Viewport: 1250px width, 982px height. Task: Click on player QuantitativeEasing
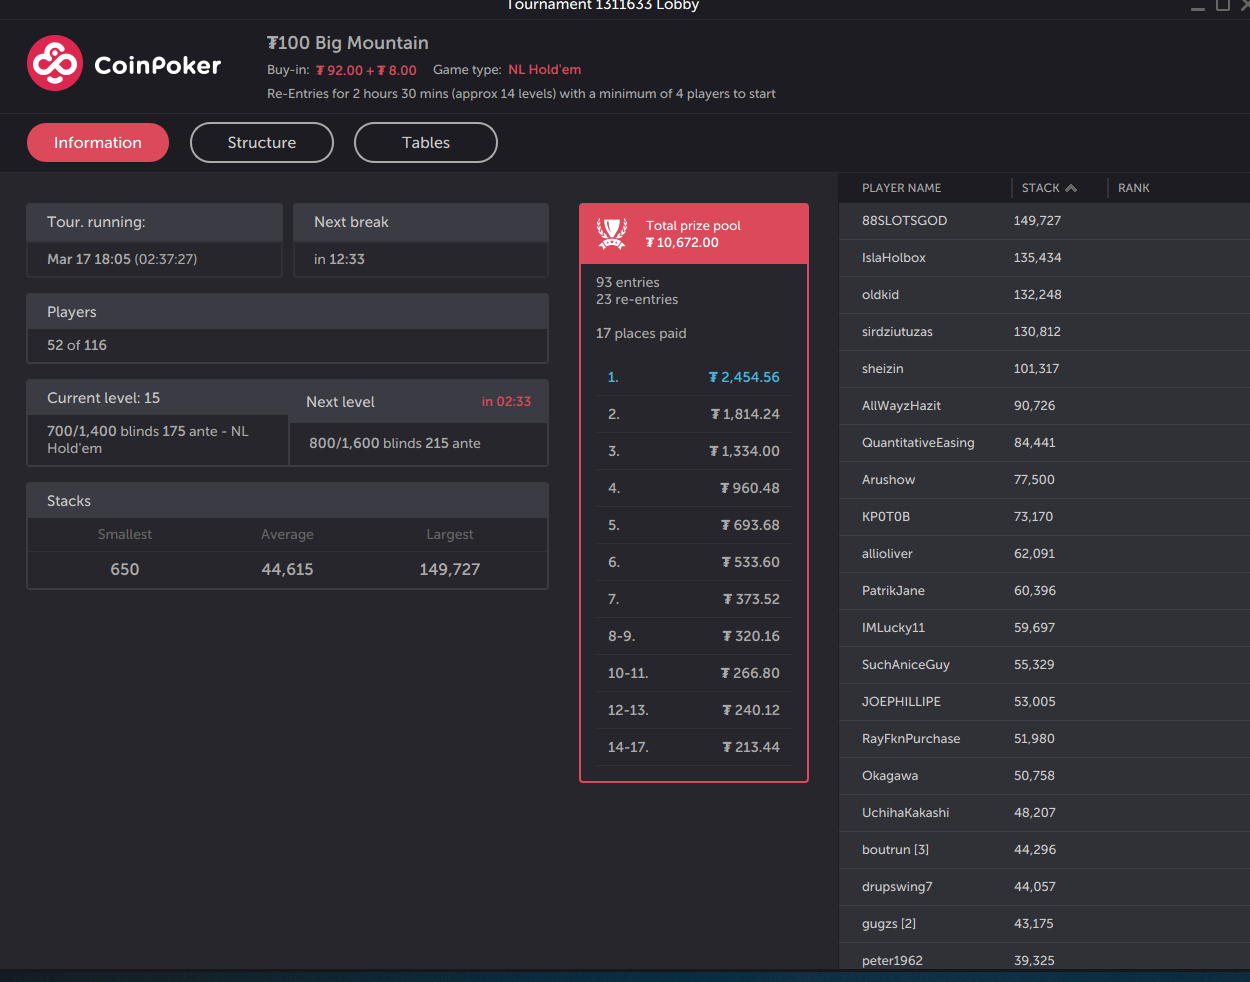[917, 443]
